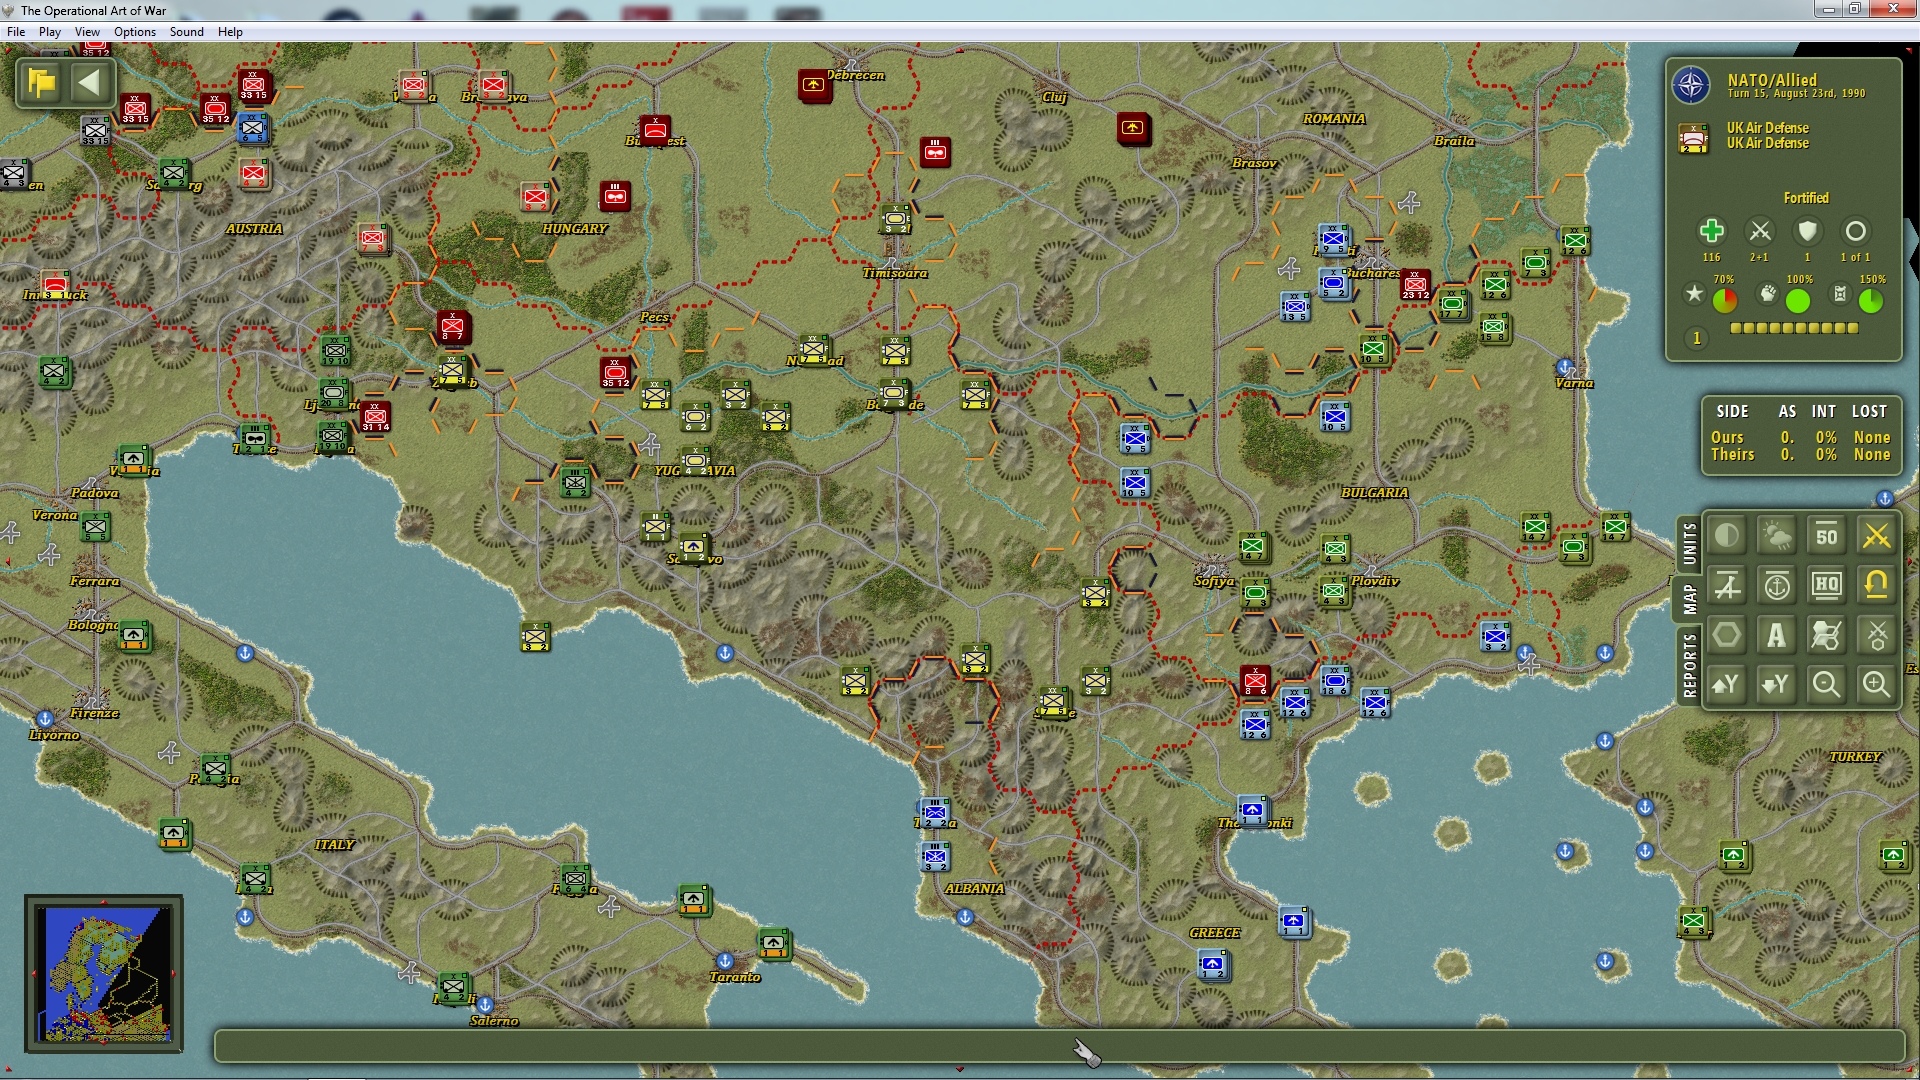
Task: Click the up-arrow Y button
Action: click(x=1727, y=685)
